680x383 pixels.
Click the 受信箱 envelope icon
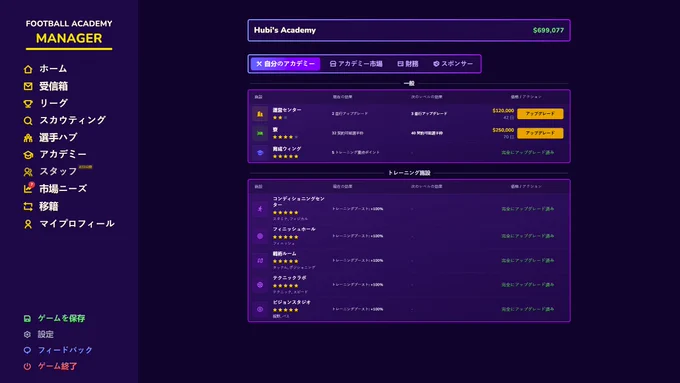tap(28, 86)
